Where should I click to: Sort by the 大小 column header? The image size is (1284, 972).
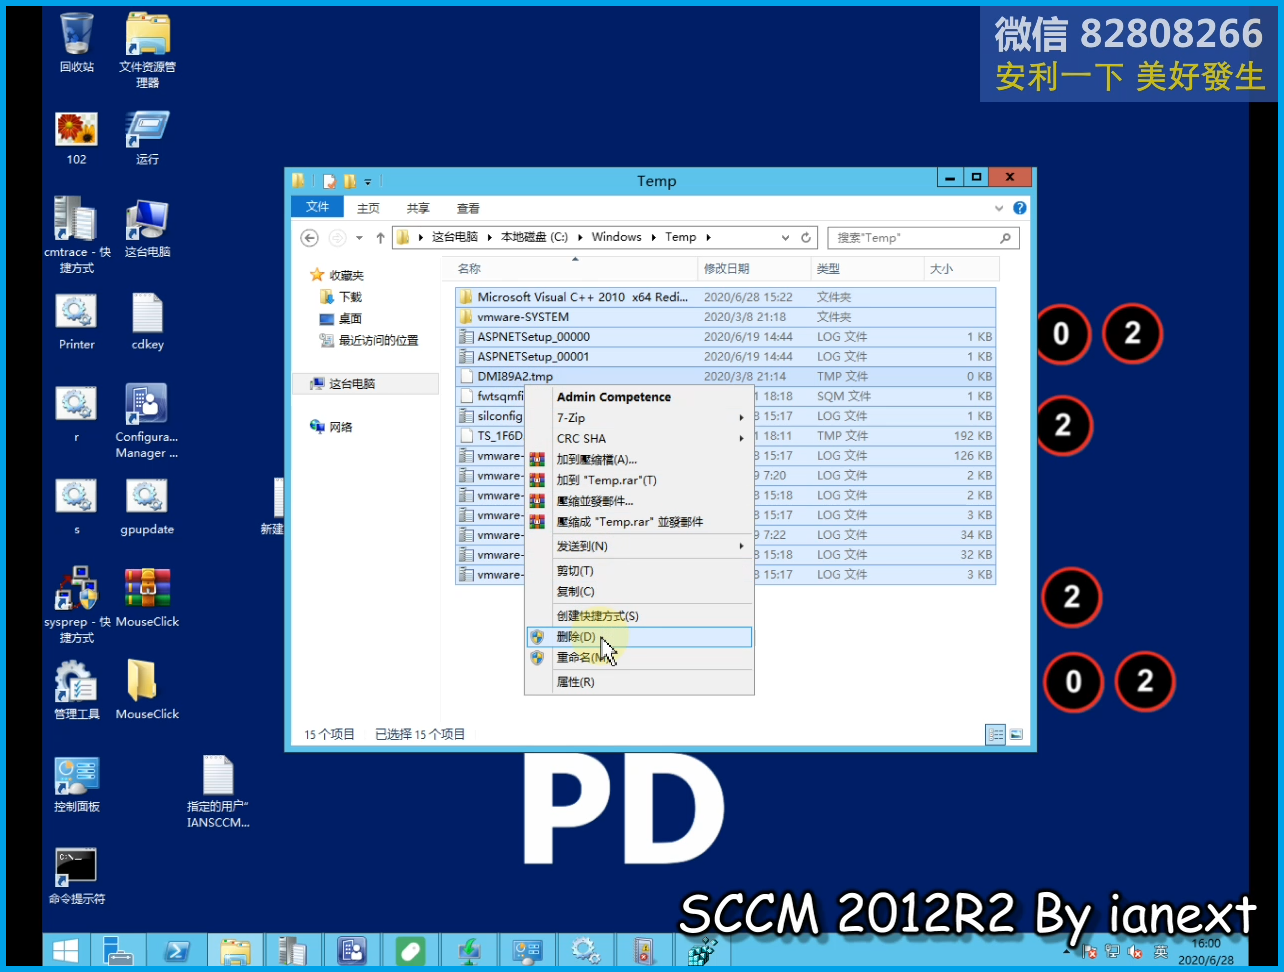(961, 269)
